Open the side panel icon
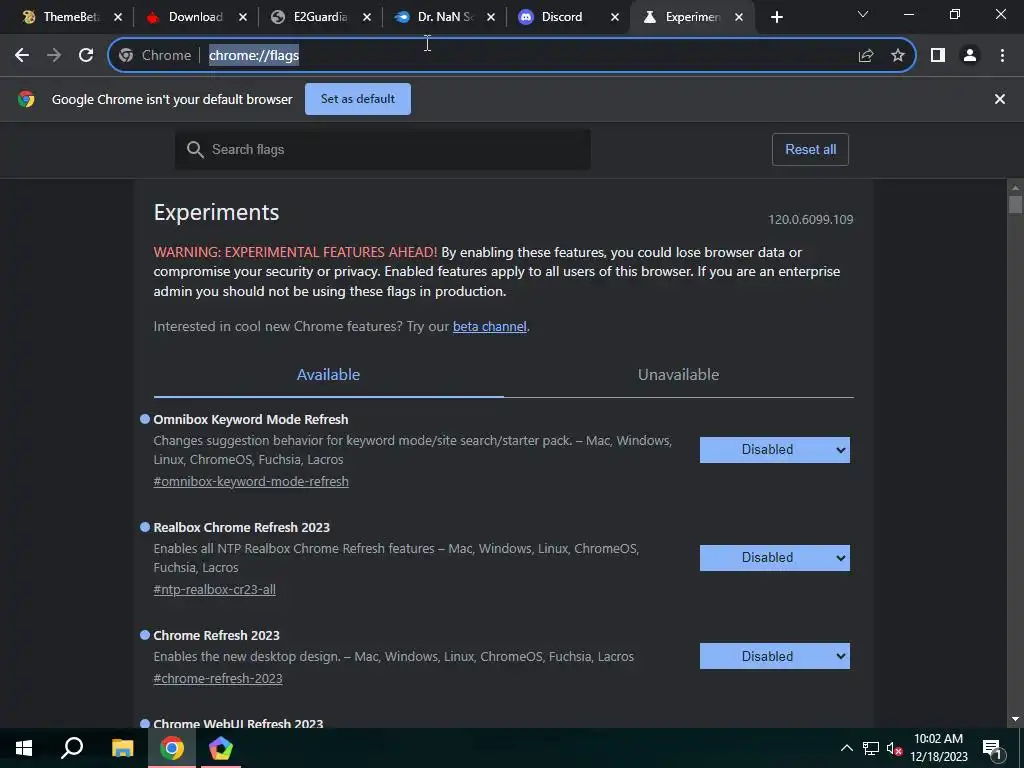This screenshot has width=1024, height=768. [938, 56]
